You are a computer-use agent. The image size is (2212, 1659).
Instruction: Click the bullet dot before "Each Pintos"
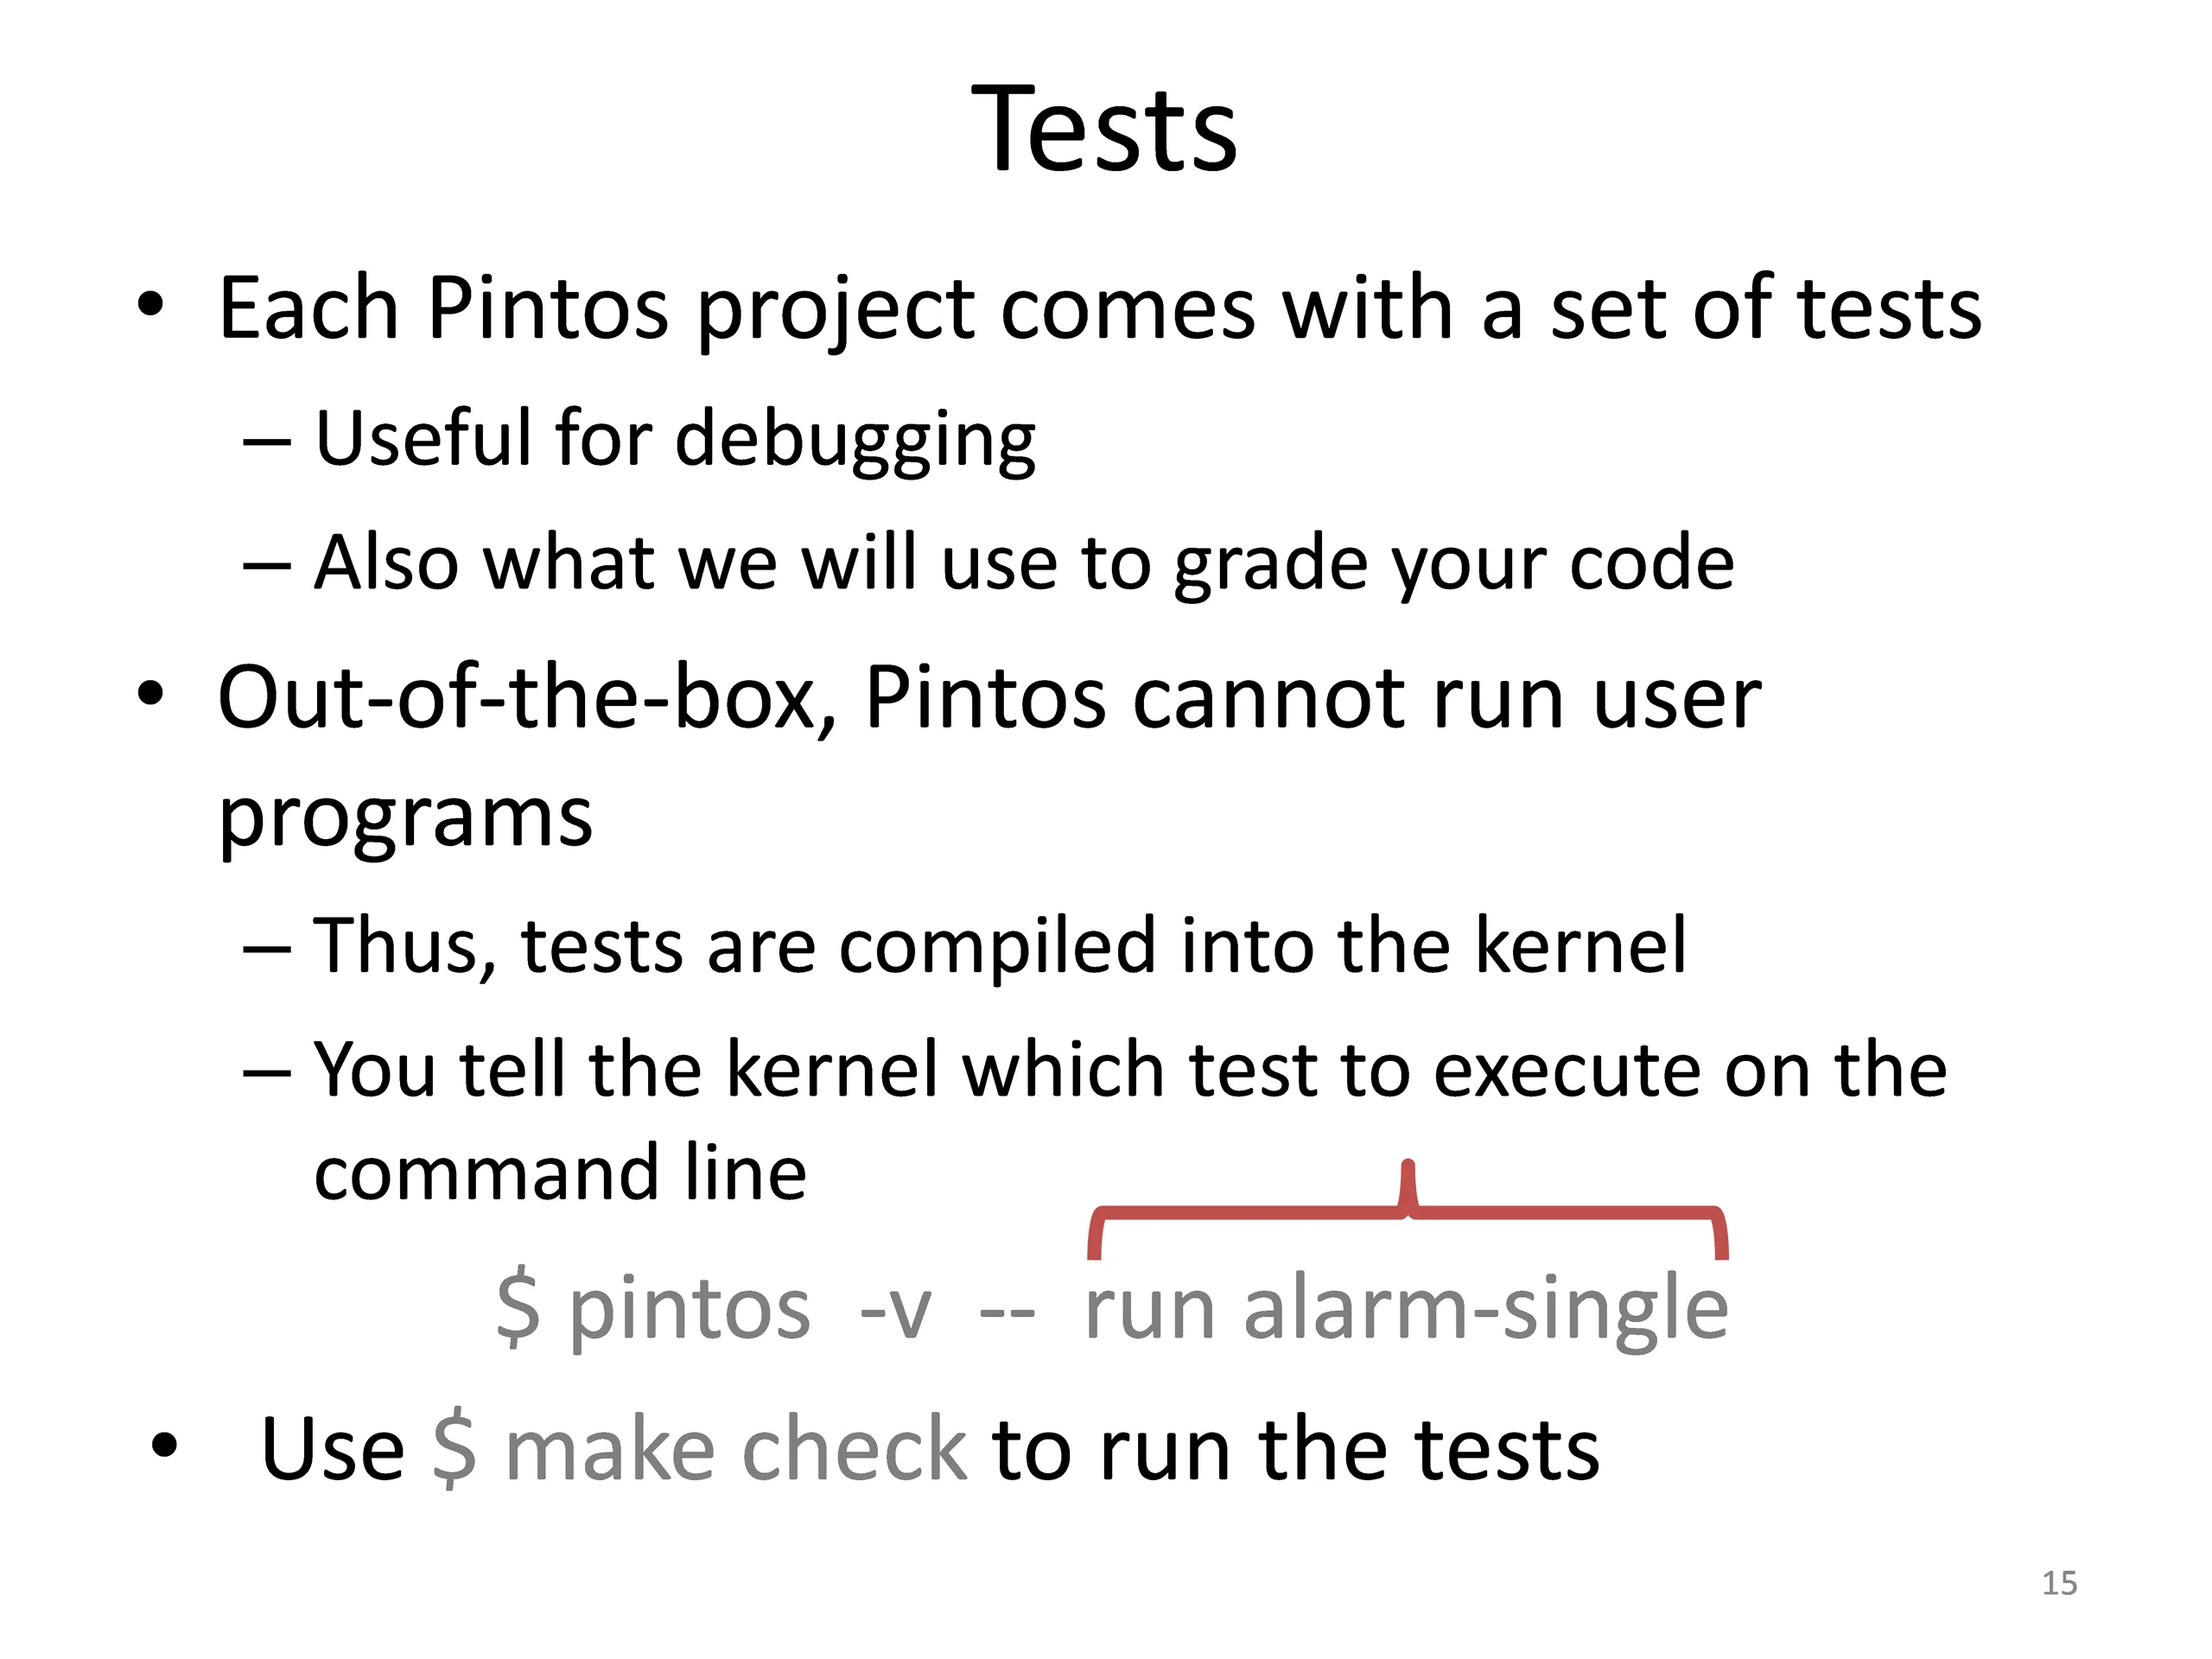point(150,304)
